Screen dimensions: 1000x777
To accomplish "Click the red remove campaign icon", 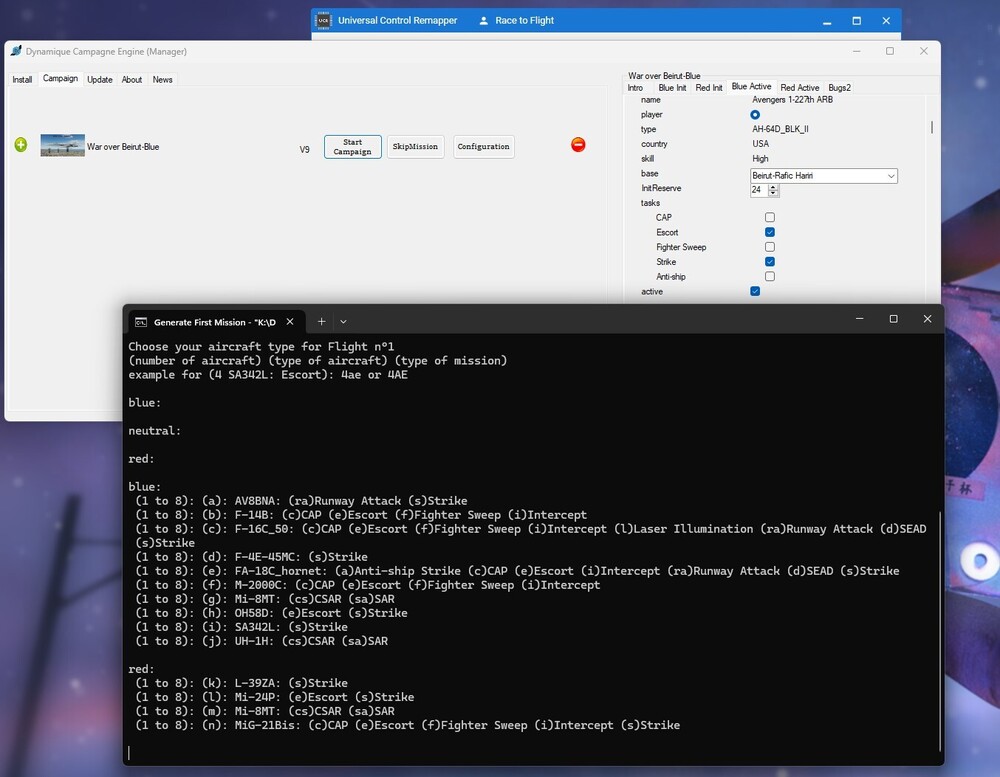I will pyautogui.click(x=578, y=145).
